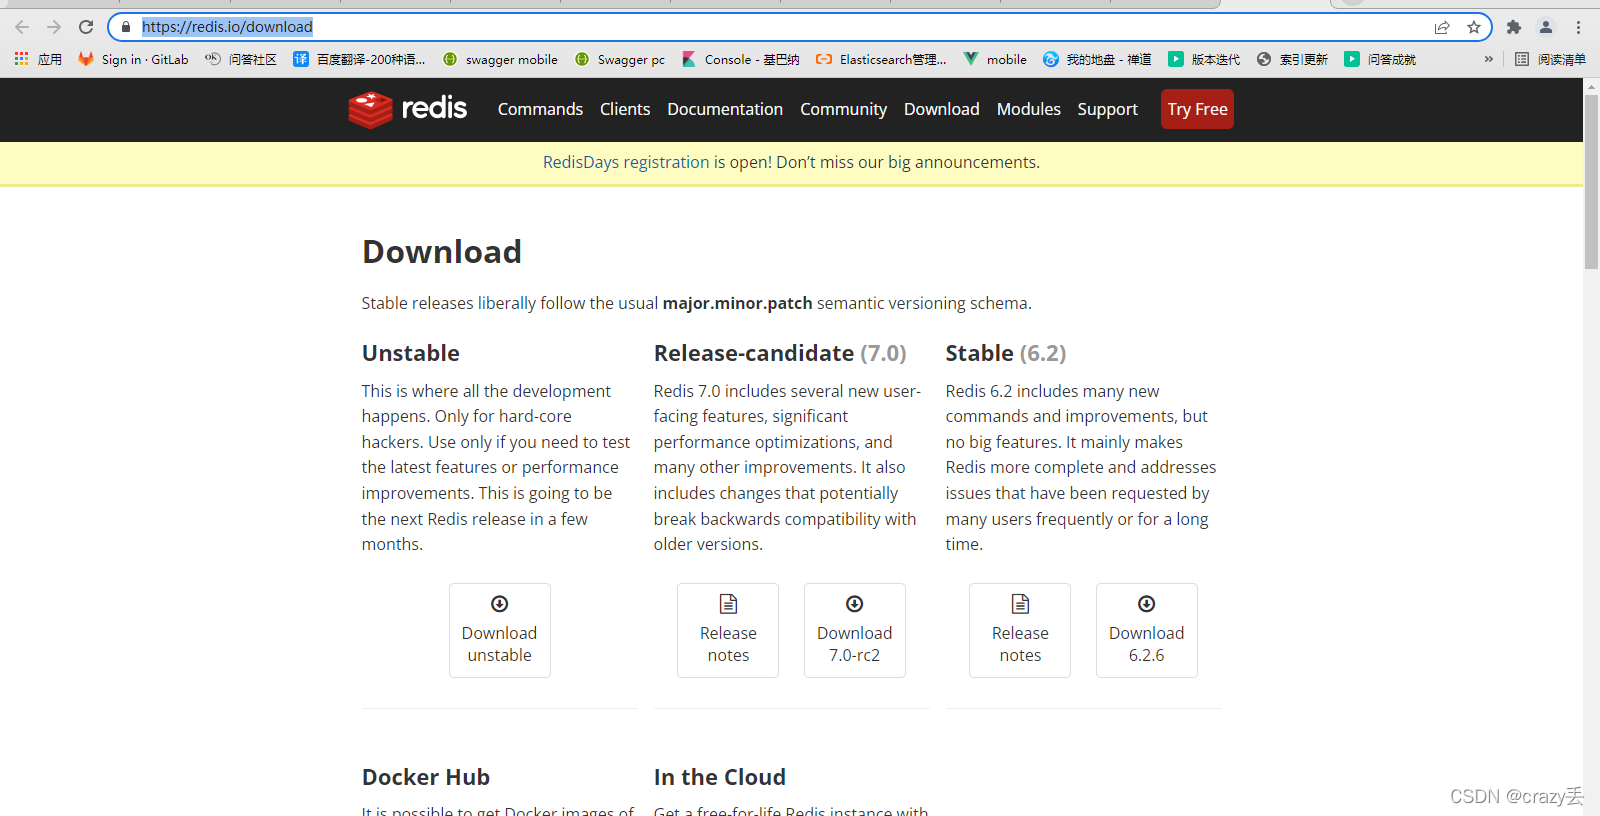Open the Clients nav item

click(625, 109)
